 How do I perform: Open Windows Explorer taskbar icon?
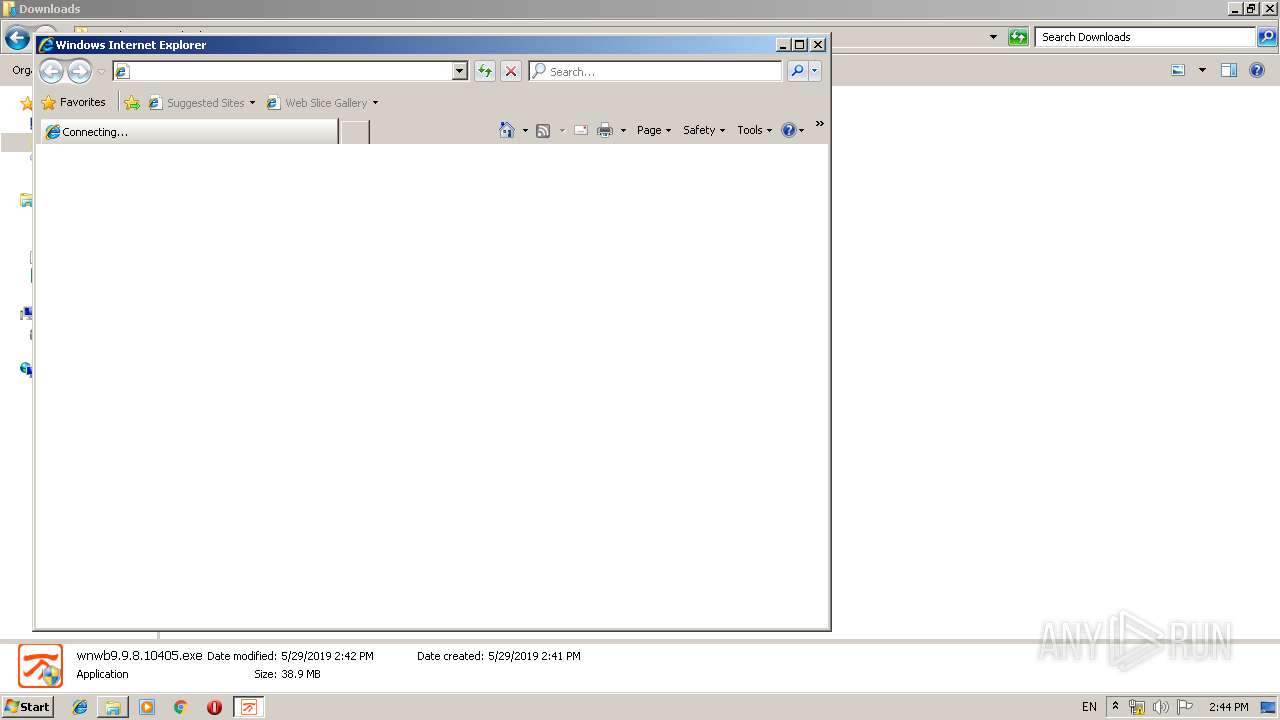pos(113,707)
